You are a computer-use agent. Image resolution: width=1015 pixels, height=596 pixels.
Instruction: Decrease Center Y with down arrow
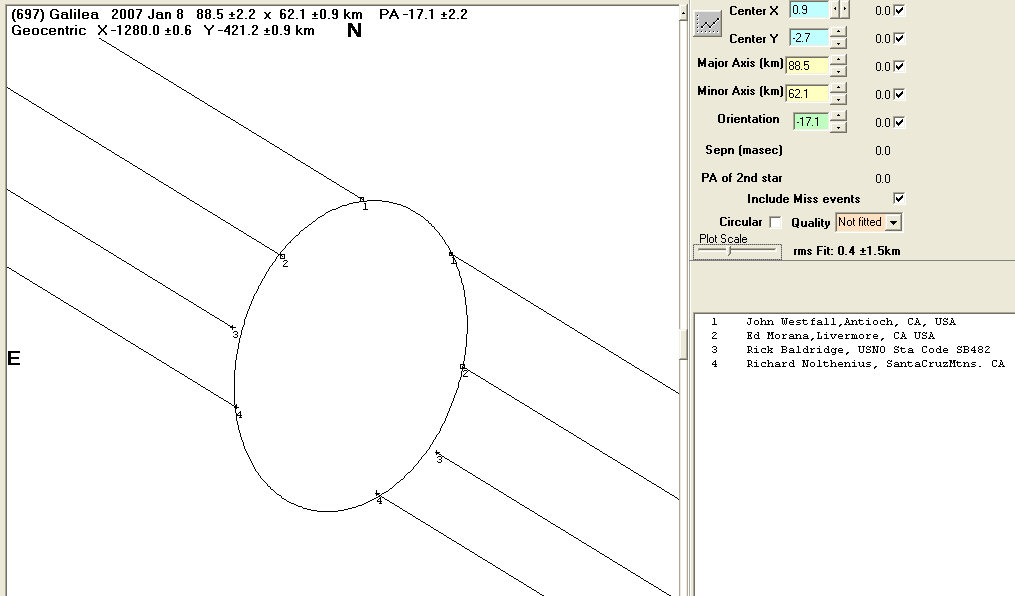(x=838, y=43)
